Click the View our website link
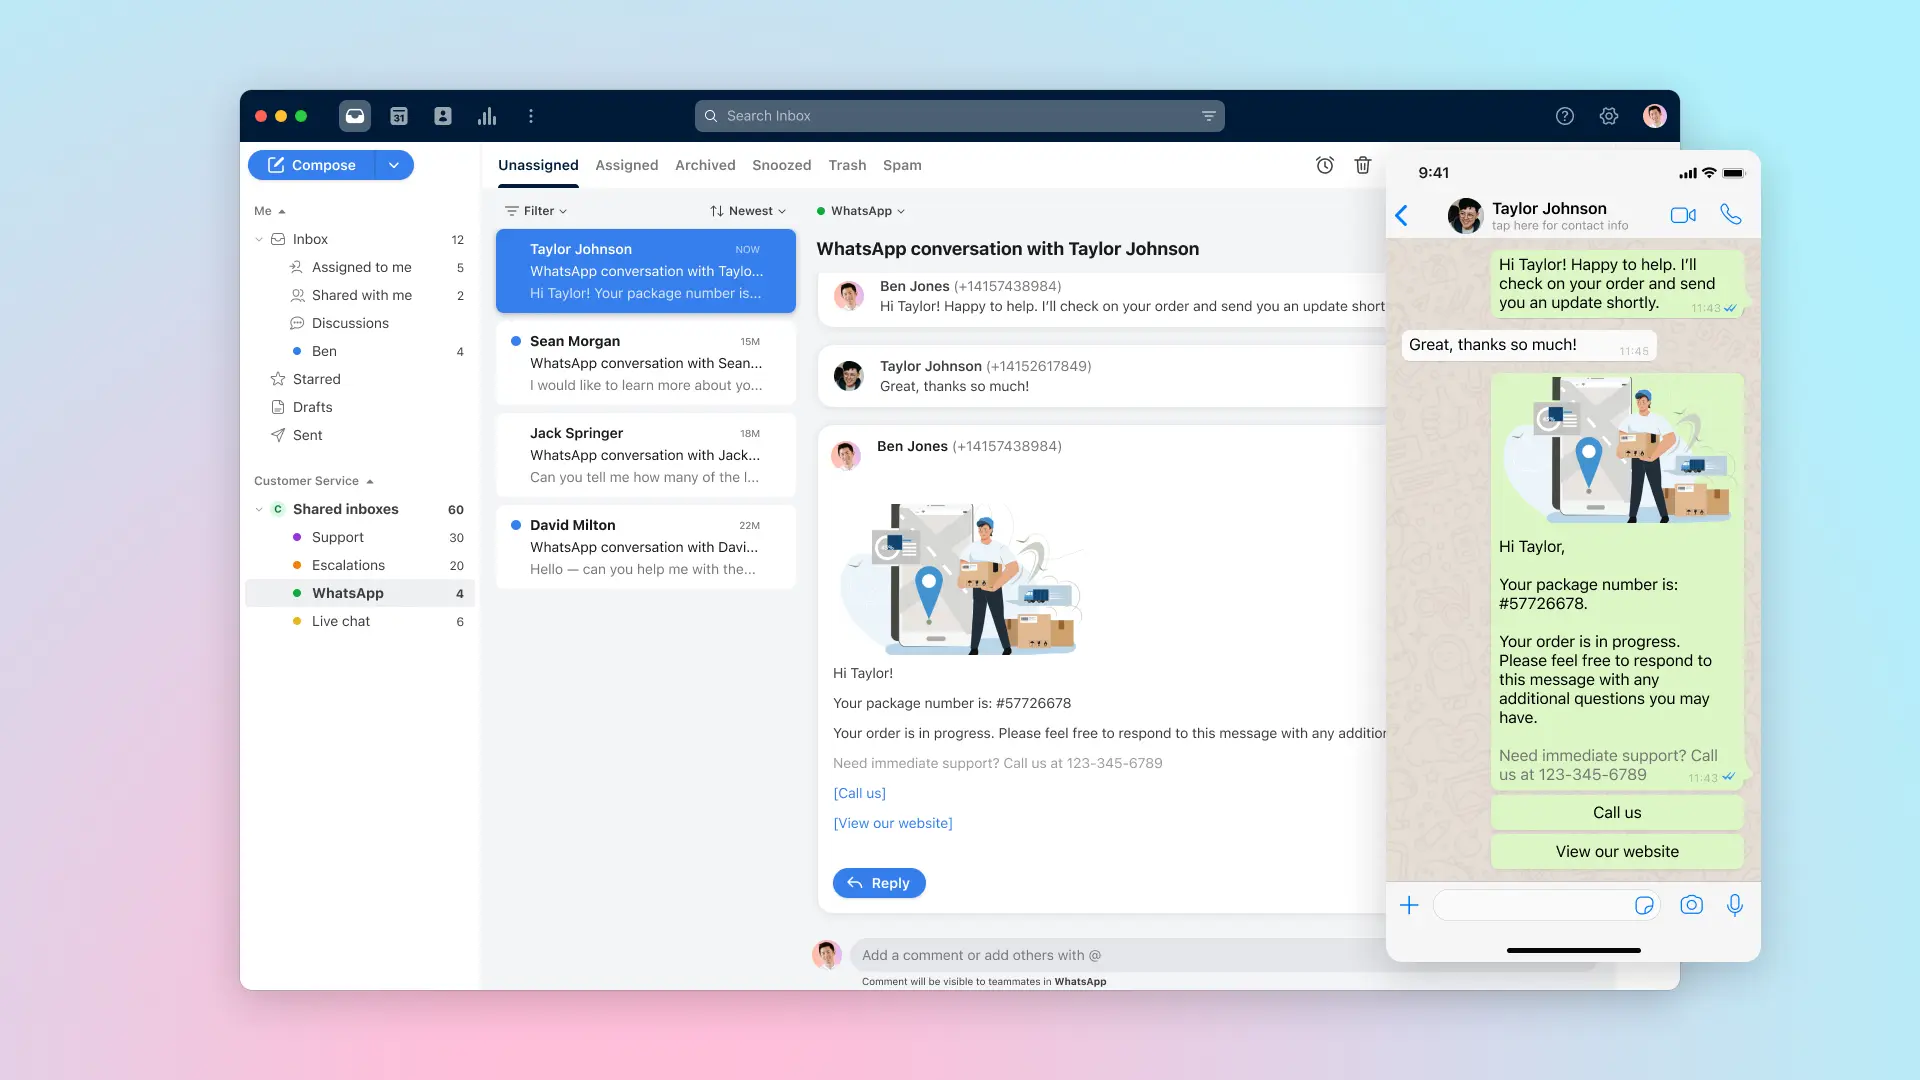This screenshot has width=1920, height=1080. coord(893,823)
